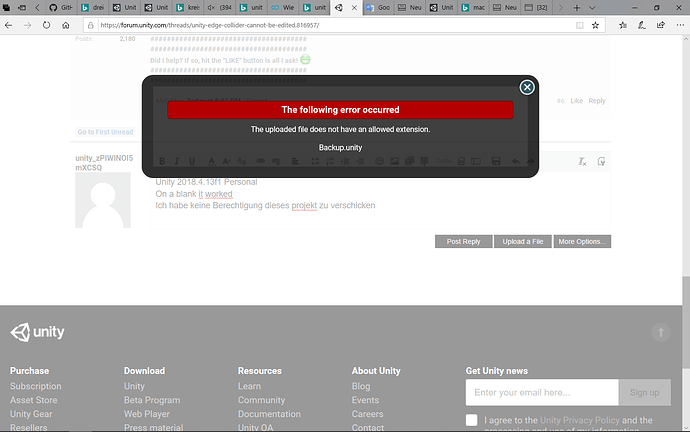Open the Asset Store footer link
690x432 pixels.
pyautogui.click(x=33, y=400)
